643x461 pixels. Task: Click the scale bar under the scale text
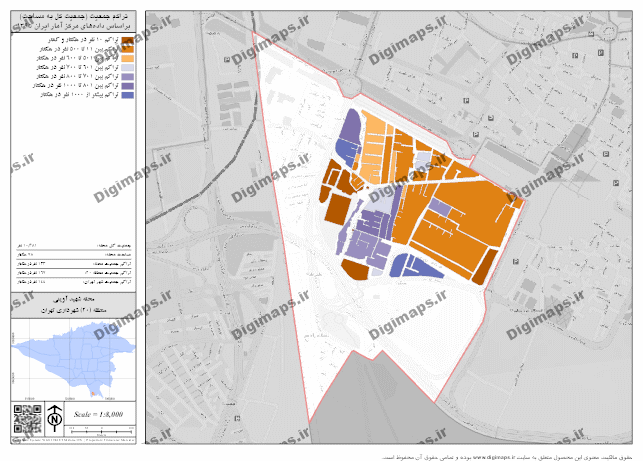click(101, 431)
